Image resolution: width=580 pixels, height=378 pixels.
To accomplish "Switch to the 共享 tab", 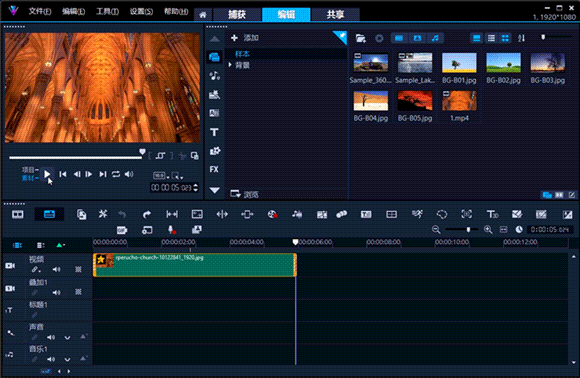I will pyautogui.click(x=335, y=14).
